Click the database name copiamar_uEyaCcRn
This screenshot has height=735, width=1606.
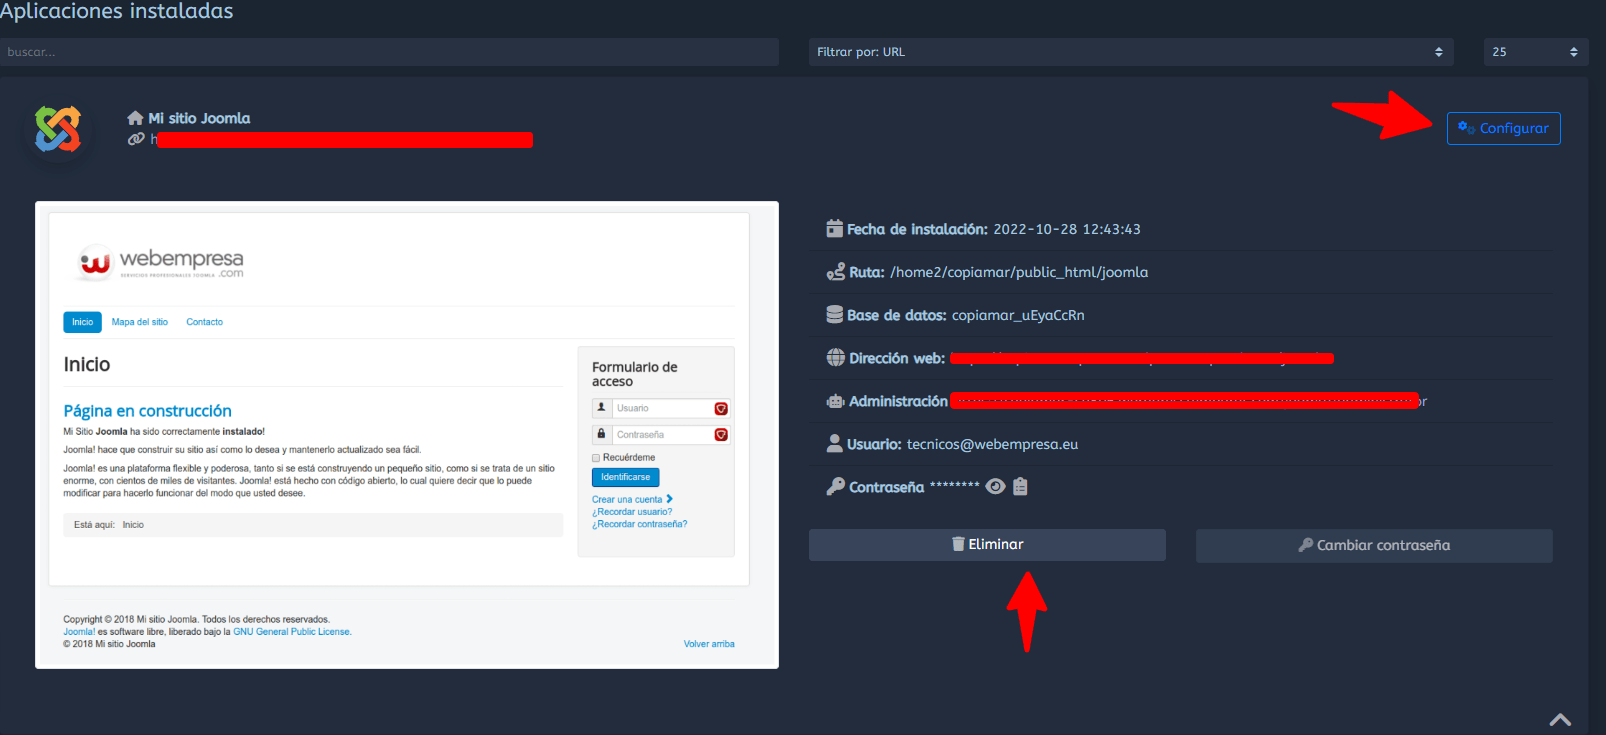pyautogui.click(x=1018, y=315)
